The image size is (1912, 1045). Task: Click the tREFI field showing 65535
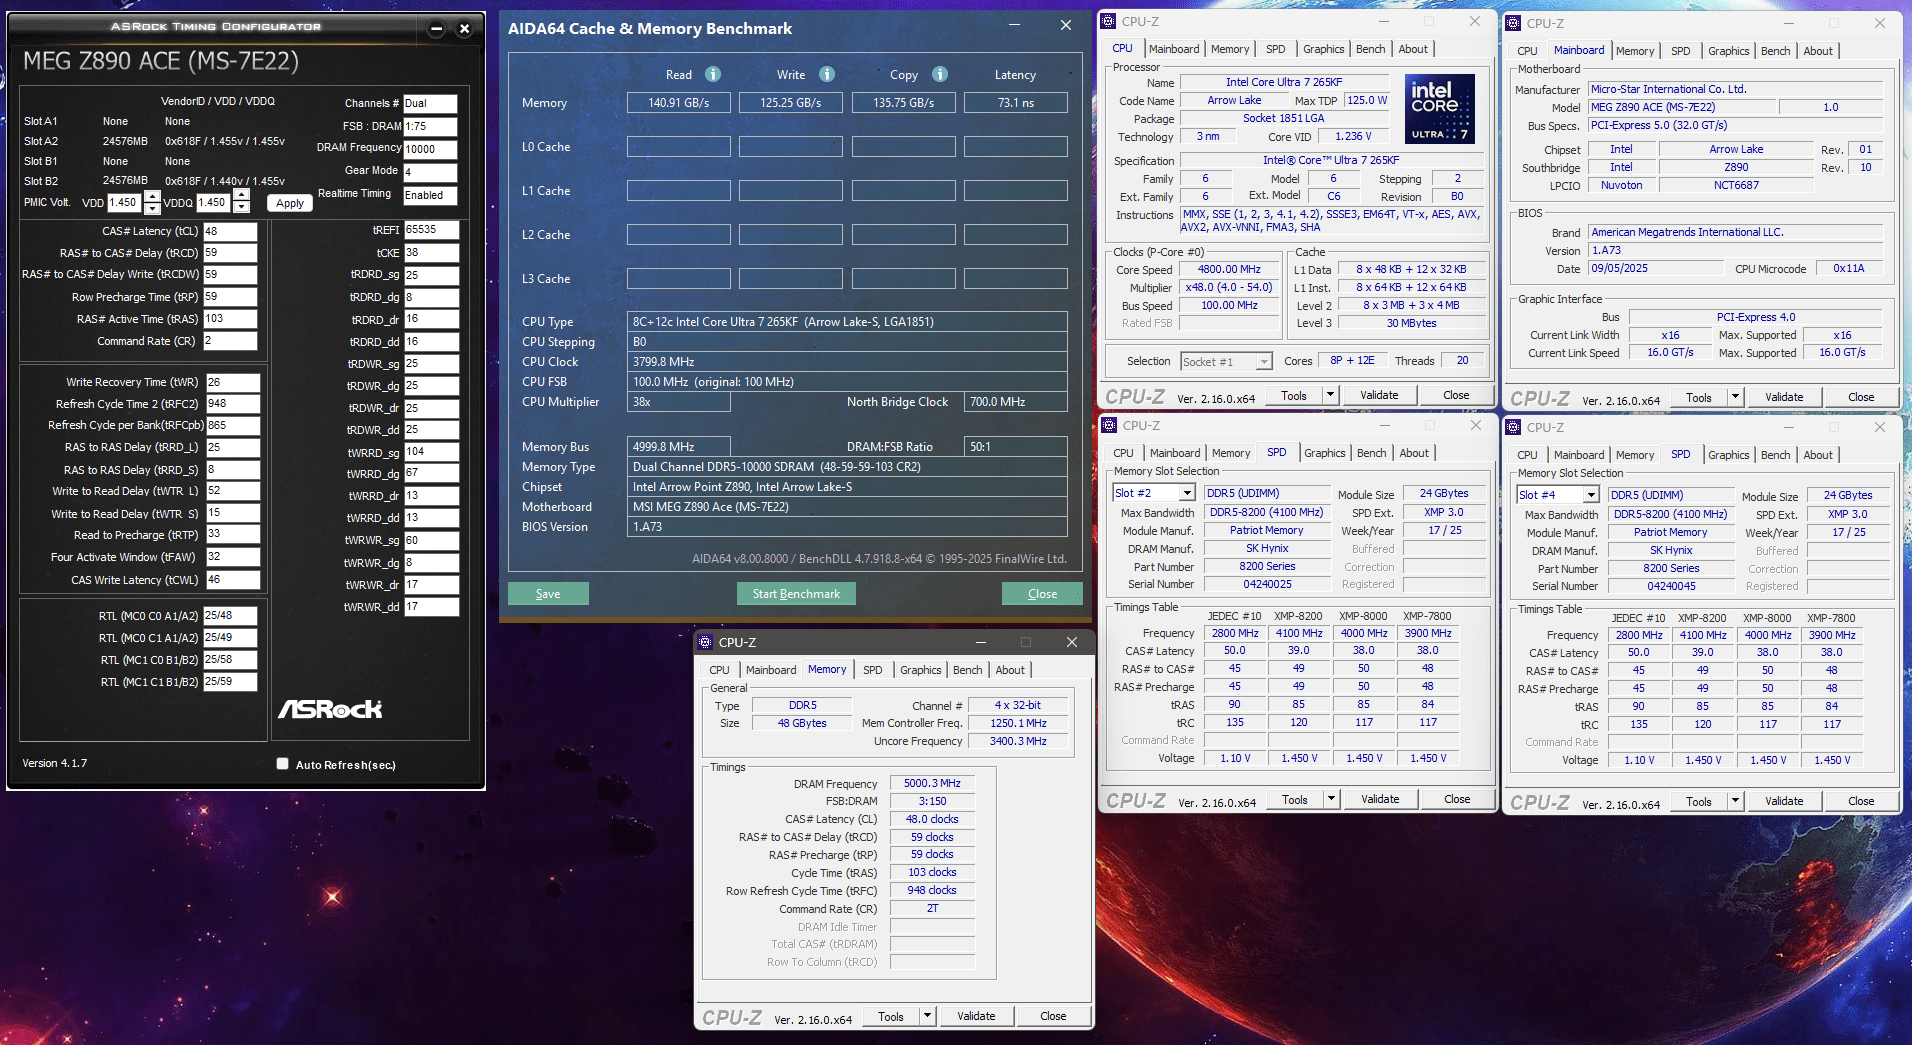click(431, 230)
